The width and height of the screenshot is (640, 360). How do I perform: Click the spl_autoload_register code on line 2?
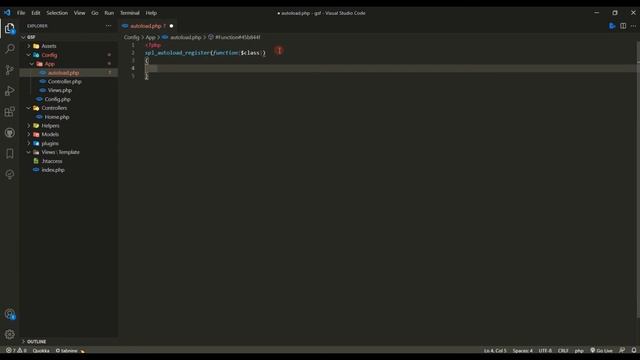click(x=177, y=53)
